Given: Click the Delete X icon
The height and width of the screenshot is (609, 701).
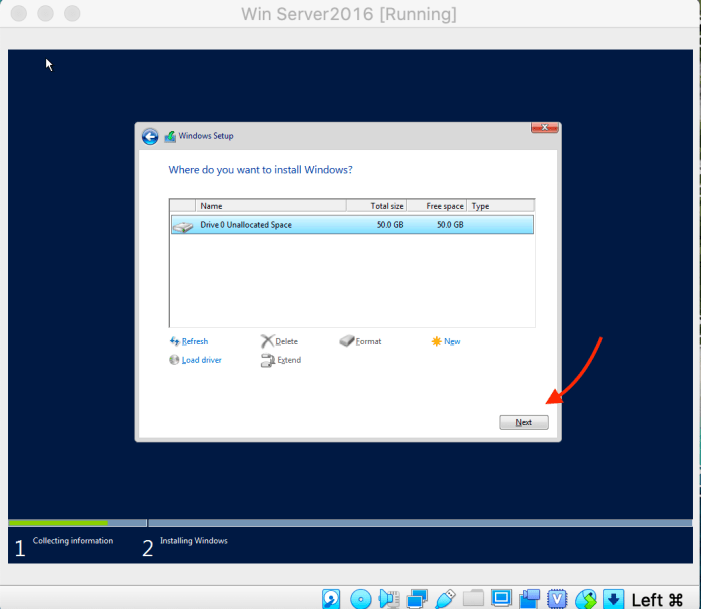Looking at the screenshot, I should click(x=267, y=341).
